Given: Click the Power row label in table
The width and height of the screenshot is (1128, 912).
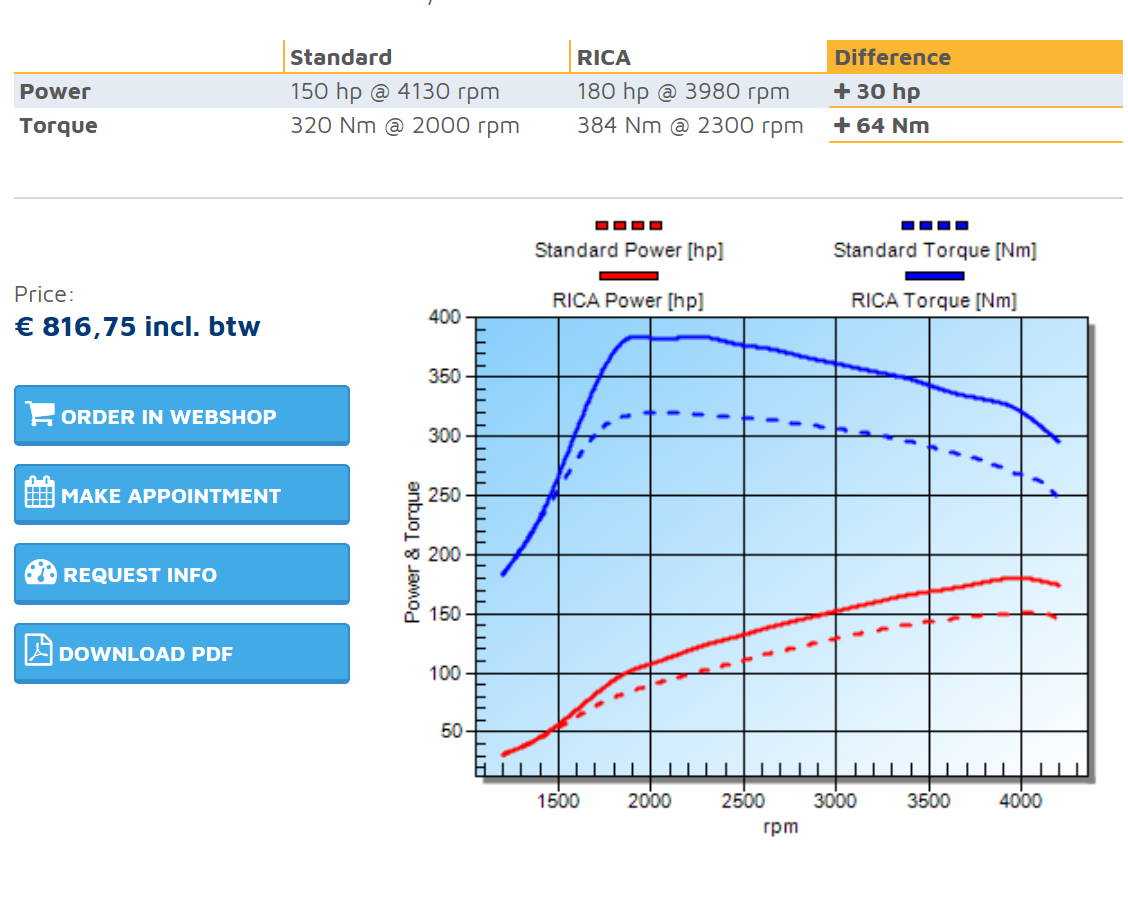Looking at the screenshot, I should click(x=55, y=91).
